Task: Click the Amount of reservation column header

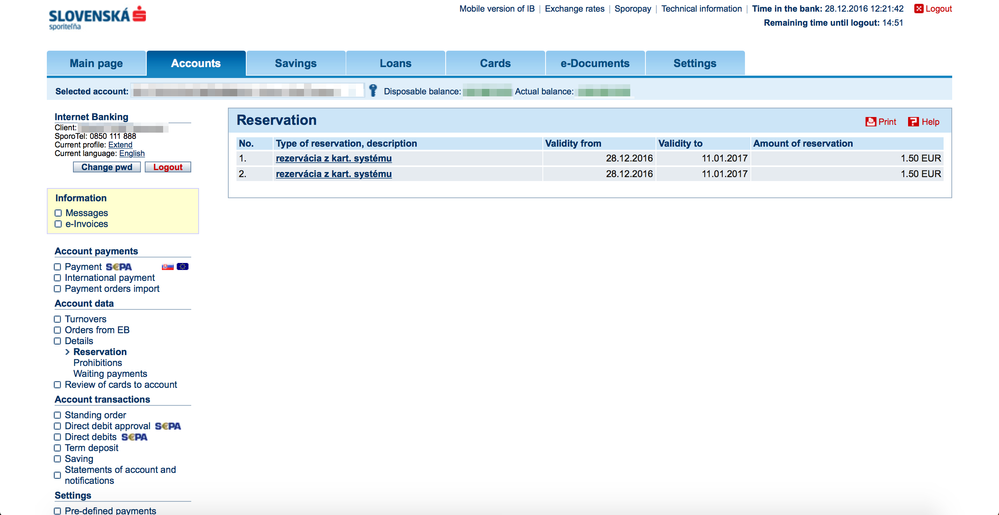Action: coord(803,143)
